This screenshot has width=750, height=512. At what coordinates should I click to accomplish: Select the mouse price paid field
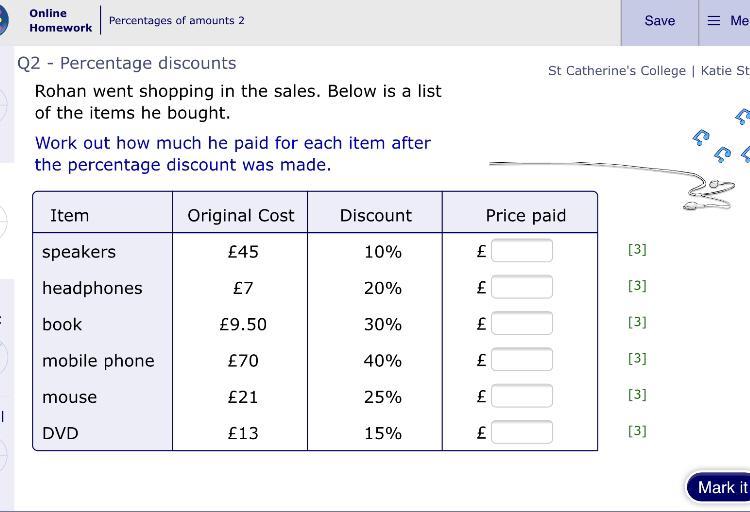(521, 396)
